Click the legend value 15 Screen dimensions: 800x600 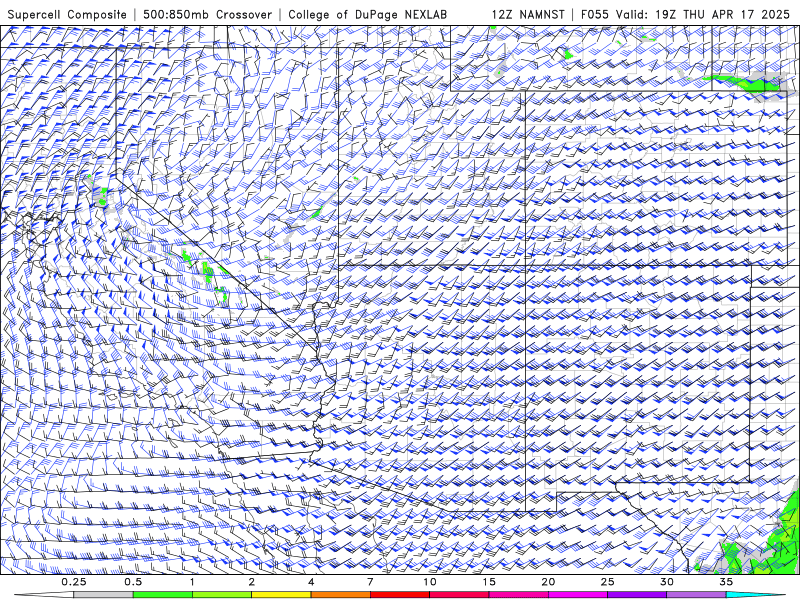[x=489, y=582]
